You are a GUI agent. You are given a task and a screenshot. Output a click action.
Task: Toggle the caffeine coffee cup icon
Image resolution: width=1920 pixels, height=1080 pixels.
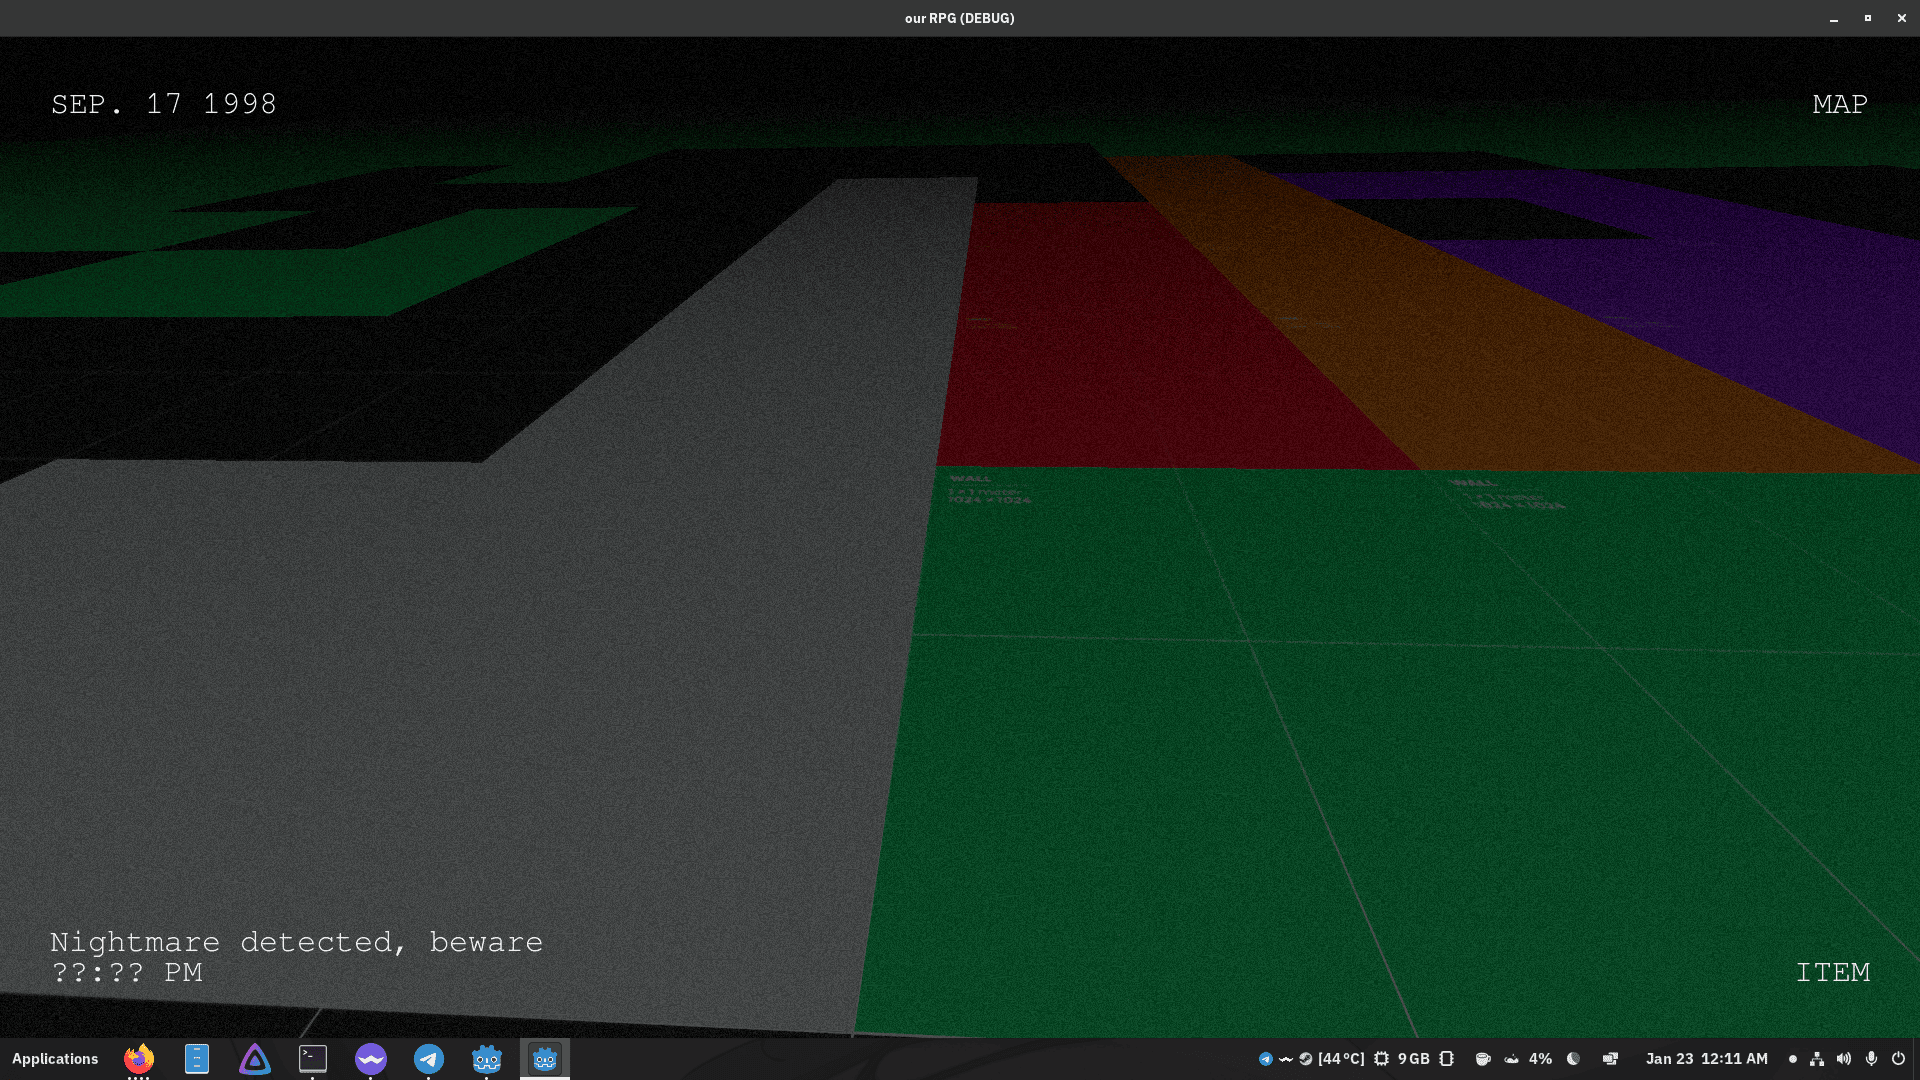[1483, 1058]
